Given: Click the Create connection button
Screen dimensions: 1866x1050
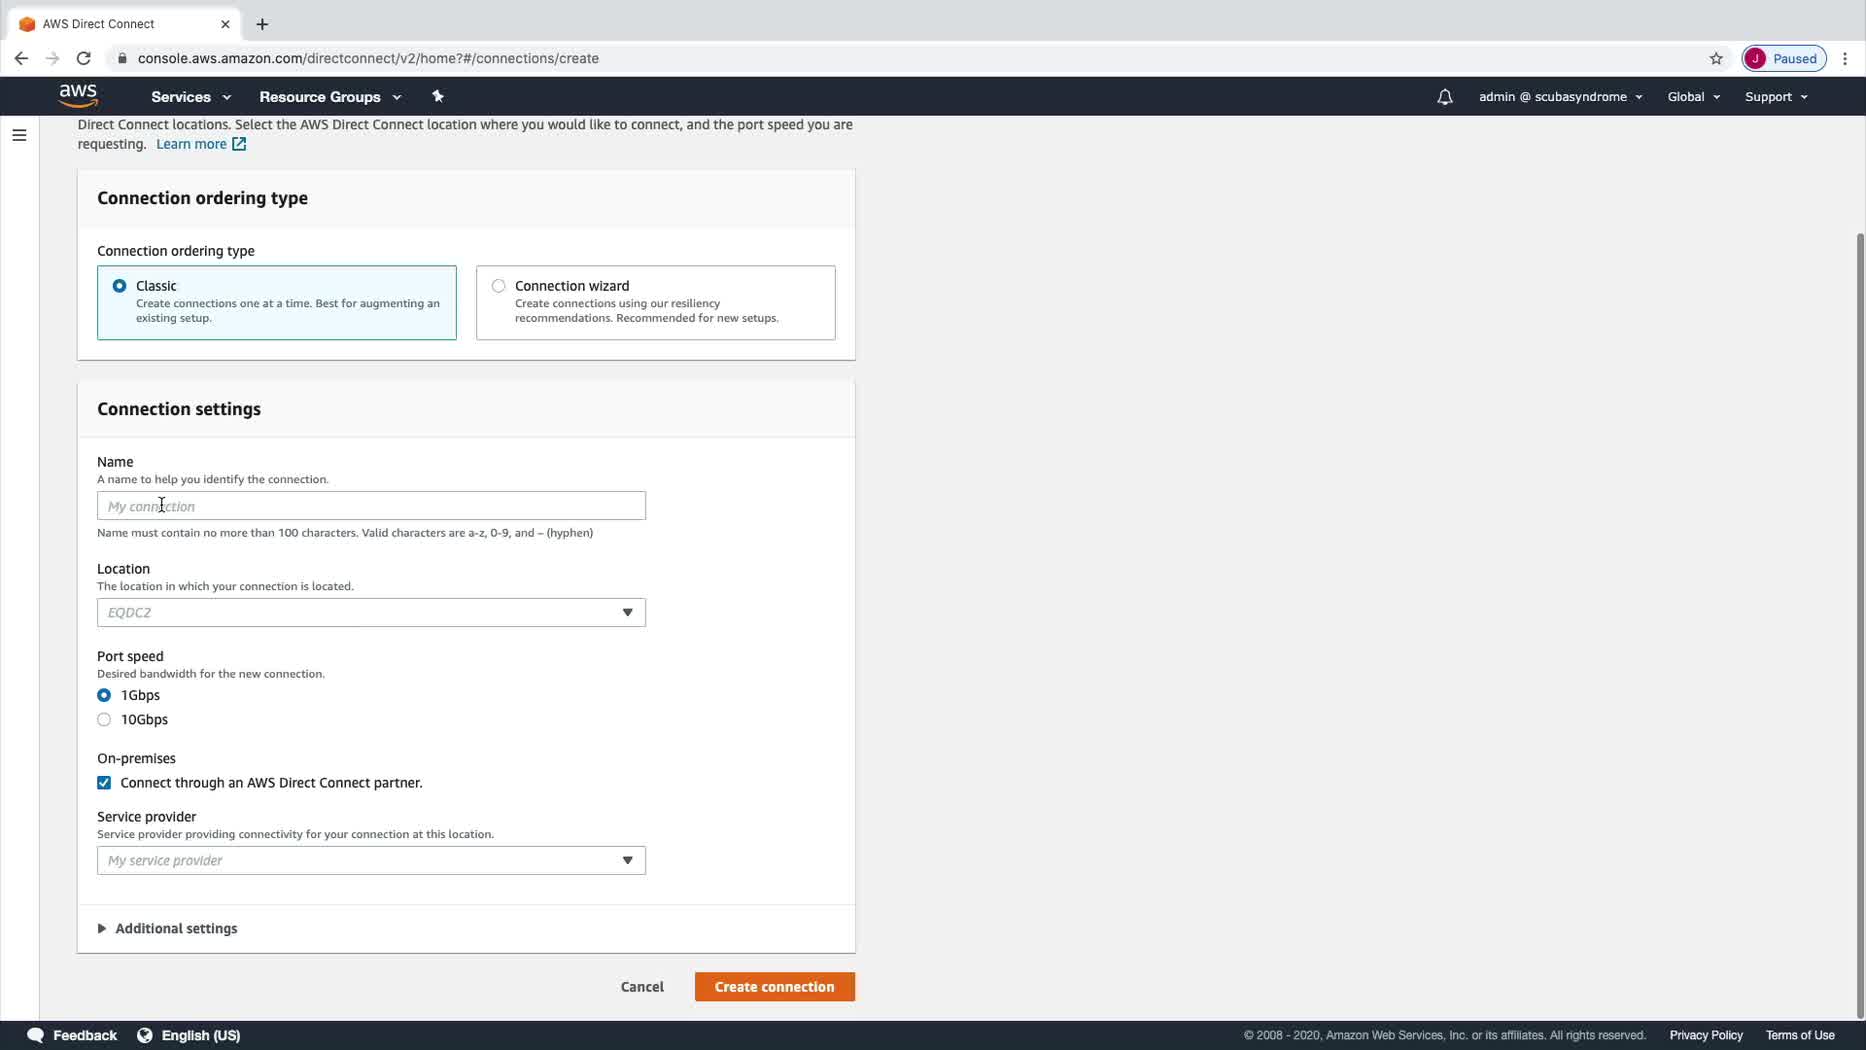Looking at the screenshot, I should 775,987.
